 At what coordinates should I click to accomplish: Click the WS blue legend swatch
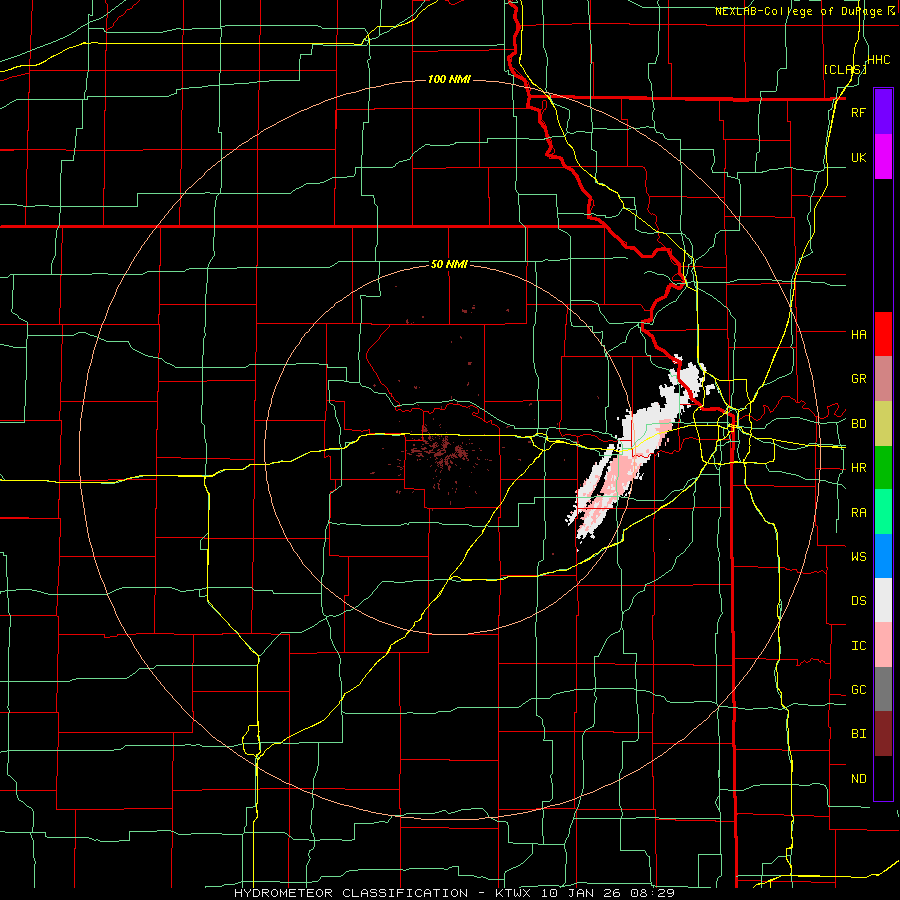(x=883, y=556)
